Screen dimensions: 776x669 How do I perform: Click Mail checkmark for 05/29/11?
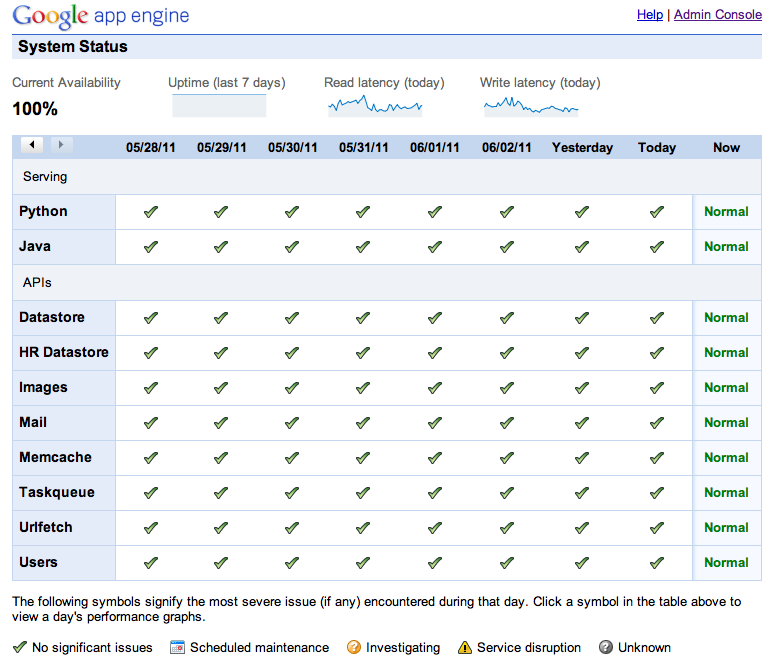tap(221, 423)
